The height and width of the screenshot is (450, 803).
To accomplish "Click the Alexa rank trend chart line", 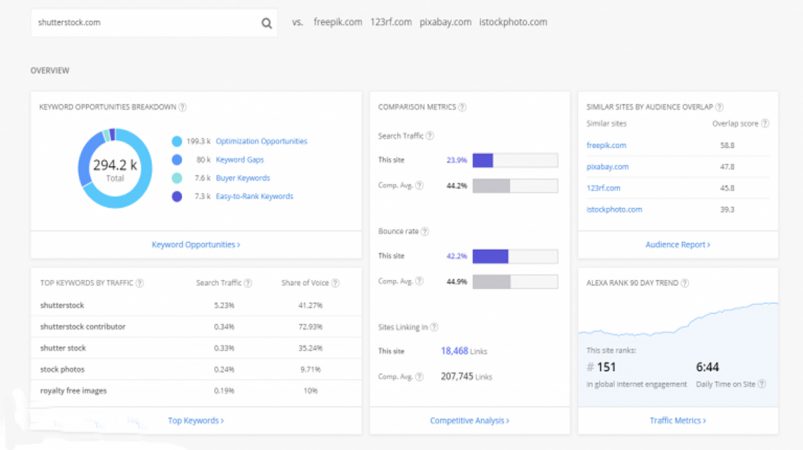I will coord(678,320).
